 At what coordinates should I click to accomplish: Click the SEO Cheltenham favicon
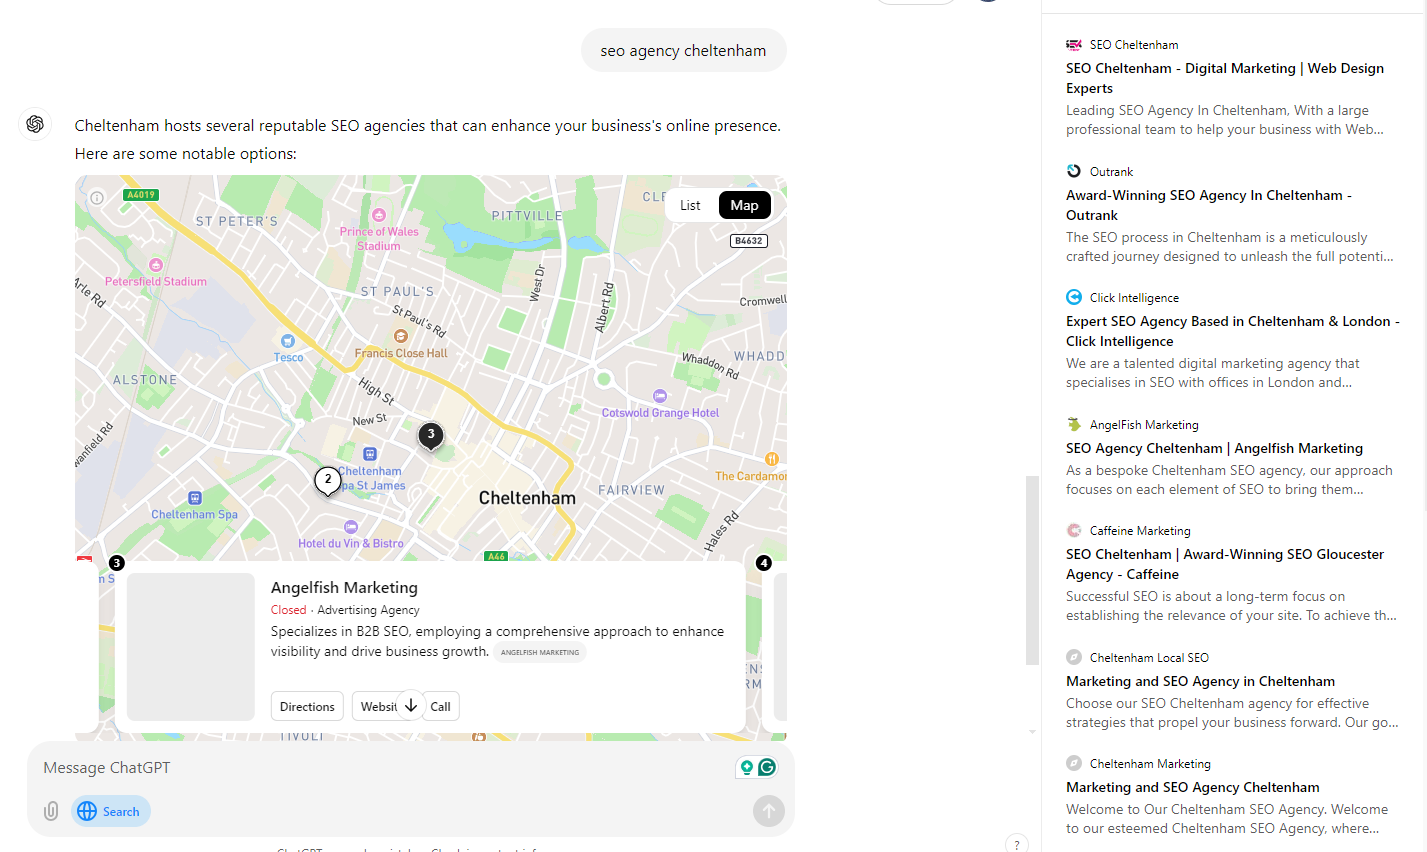(x=1074, y=44)
